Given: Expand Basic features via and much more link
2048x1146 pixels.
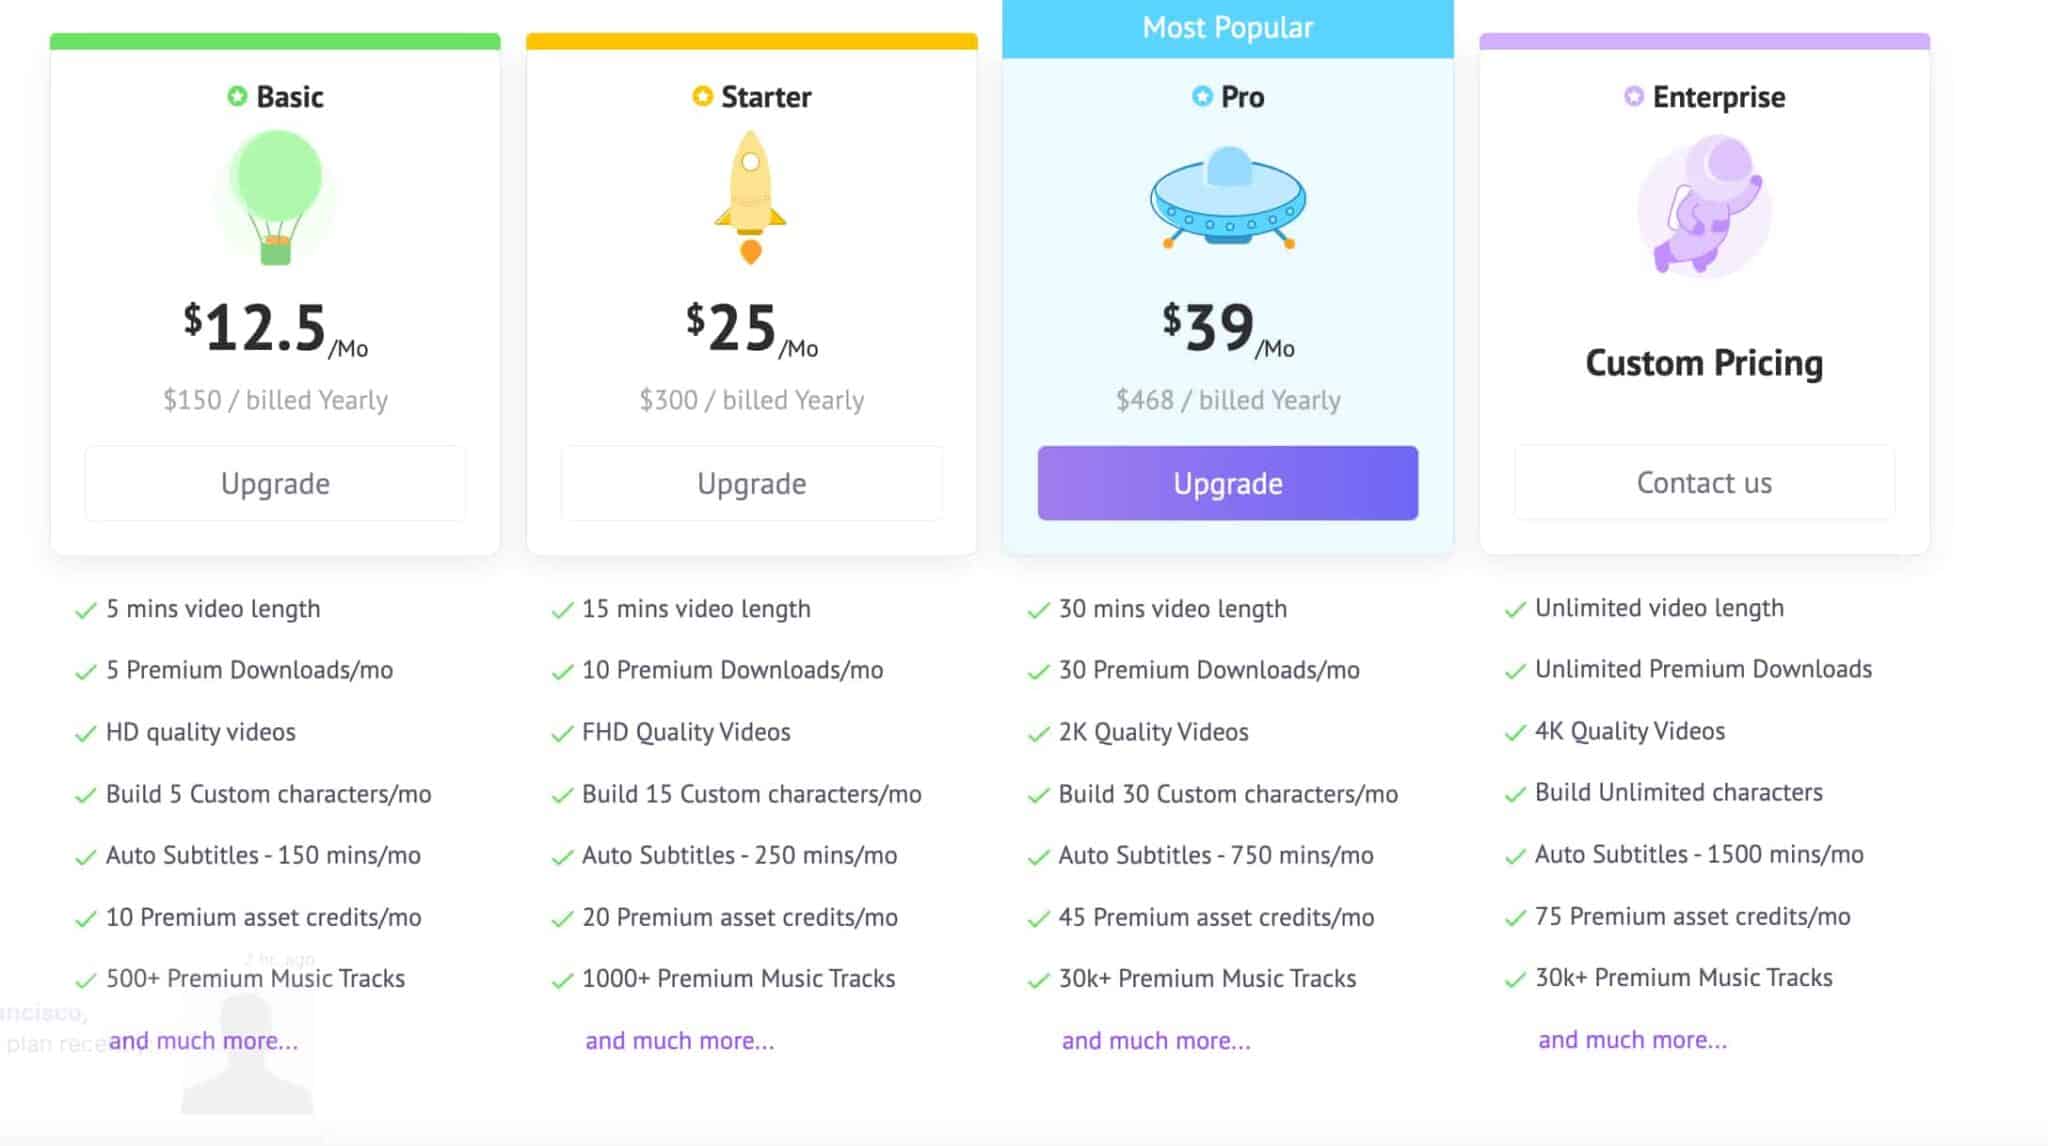Looking at the screenshot, I should (x=204, y=1041).
